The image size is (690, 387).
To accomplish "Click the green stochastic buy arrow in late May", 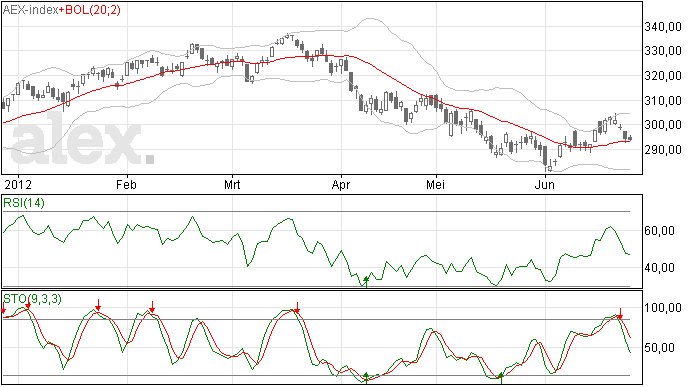I will click(501, 378).
